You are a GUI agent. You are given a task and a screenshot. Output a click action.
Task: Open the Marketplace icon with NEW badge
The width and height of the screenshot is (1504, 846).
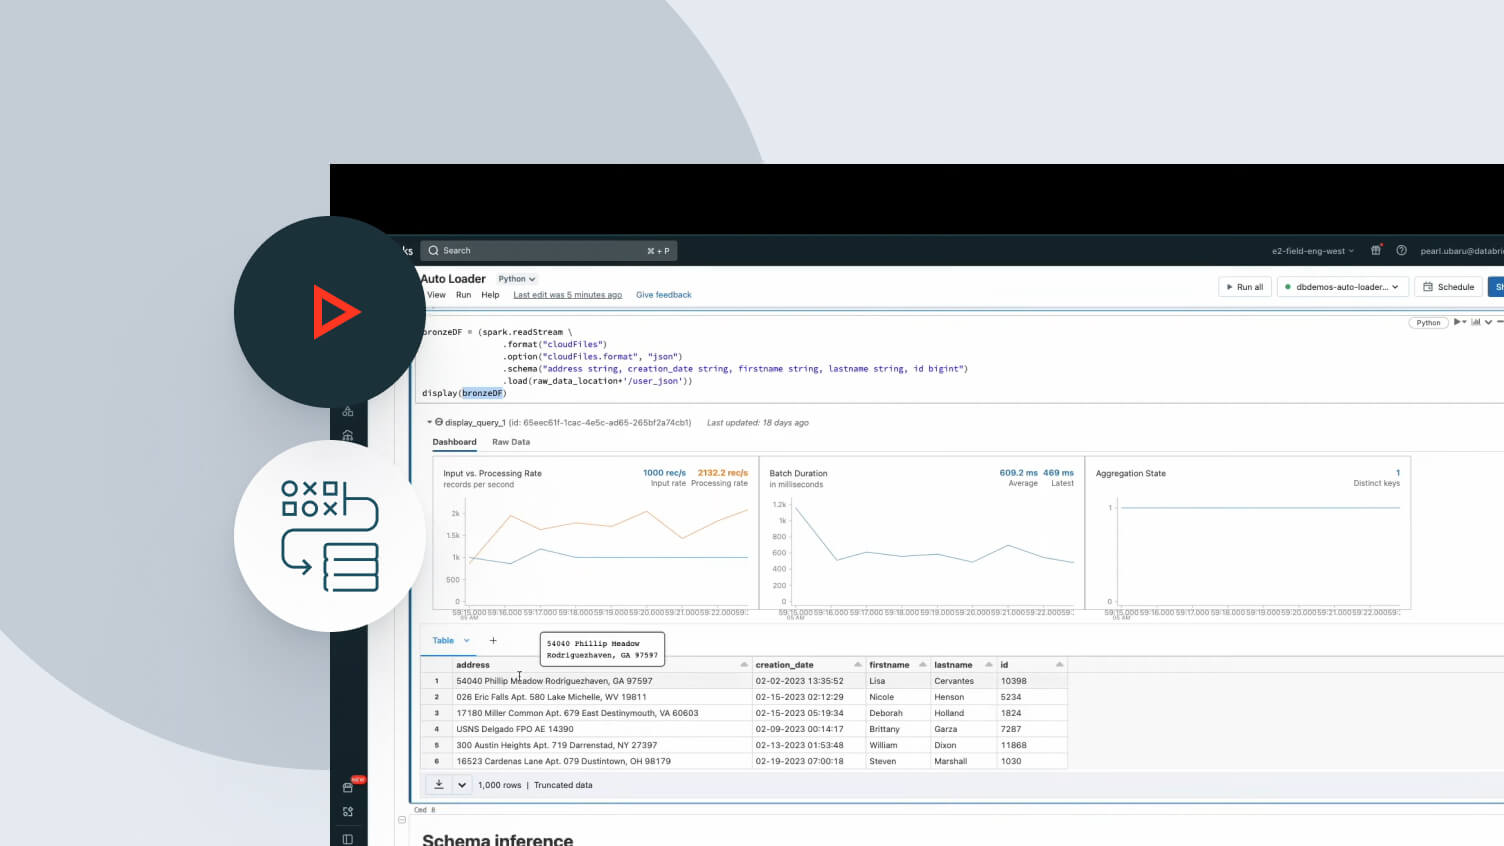click(x=348, y=787)
